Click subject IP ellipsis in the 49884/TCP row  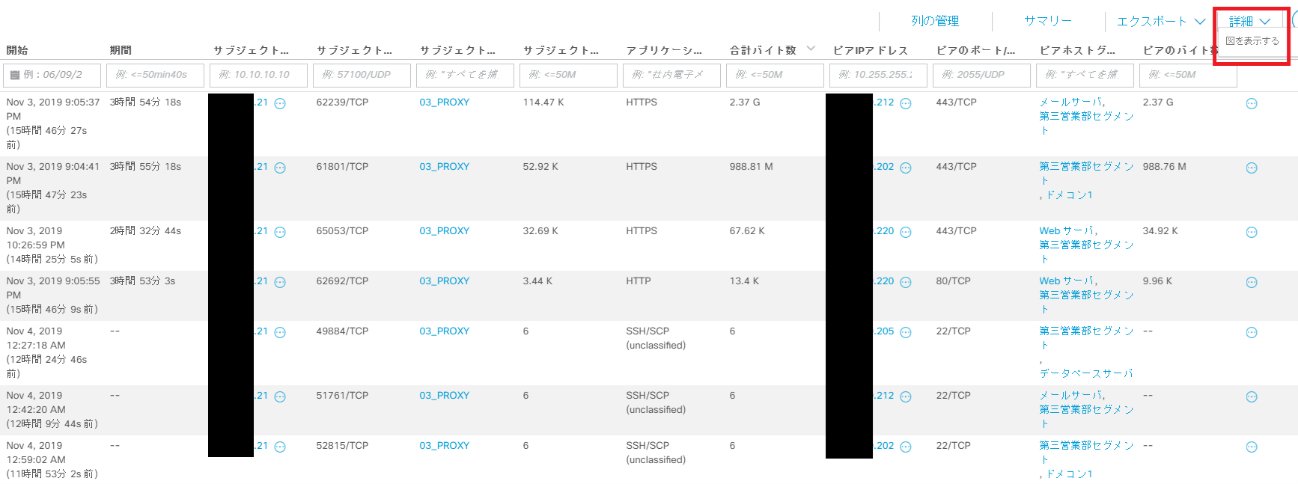tap(280, 331)
